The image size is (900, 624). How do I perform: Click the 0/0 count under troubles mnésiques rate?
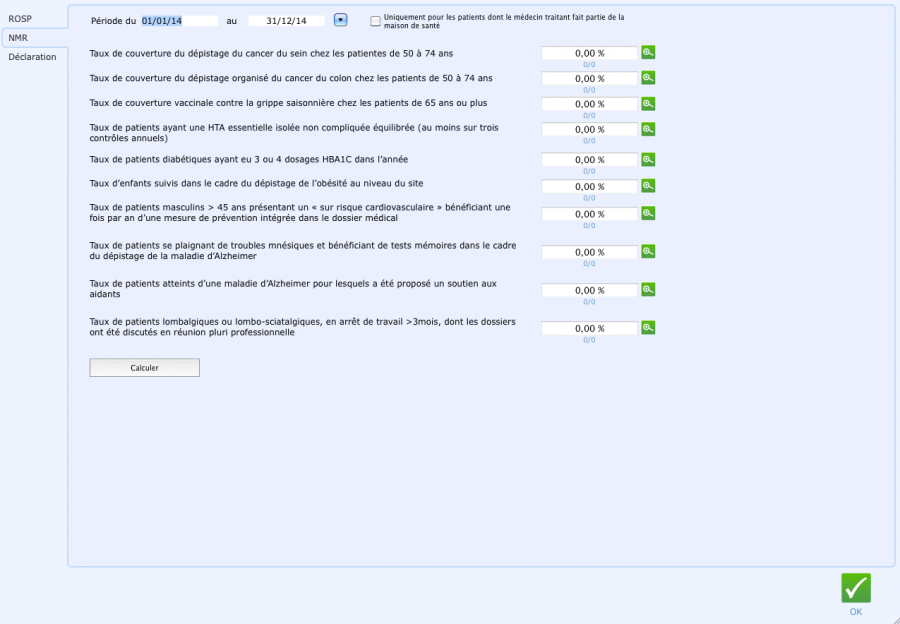click(x=589, y=263)
